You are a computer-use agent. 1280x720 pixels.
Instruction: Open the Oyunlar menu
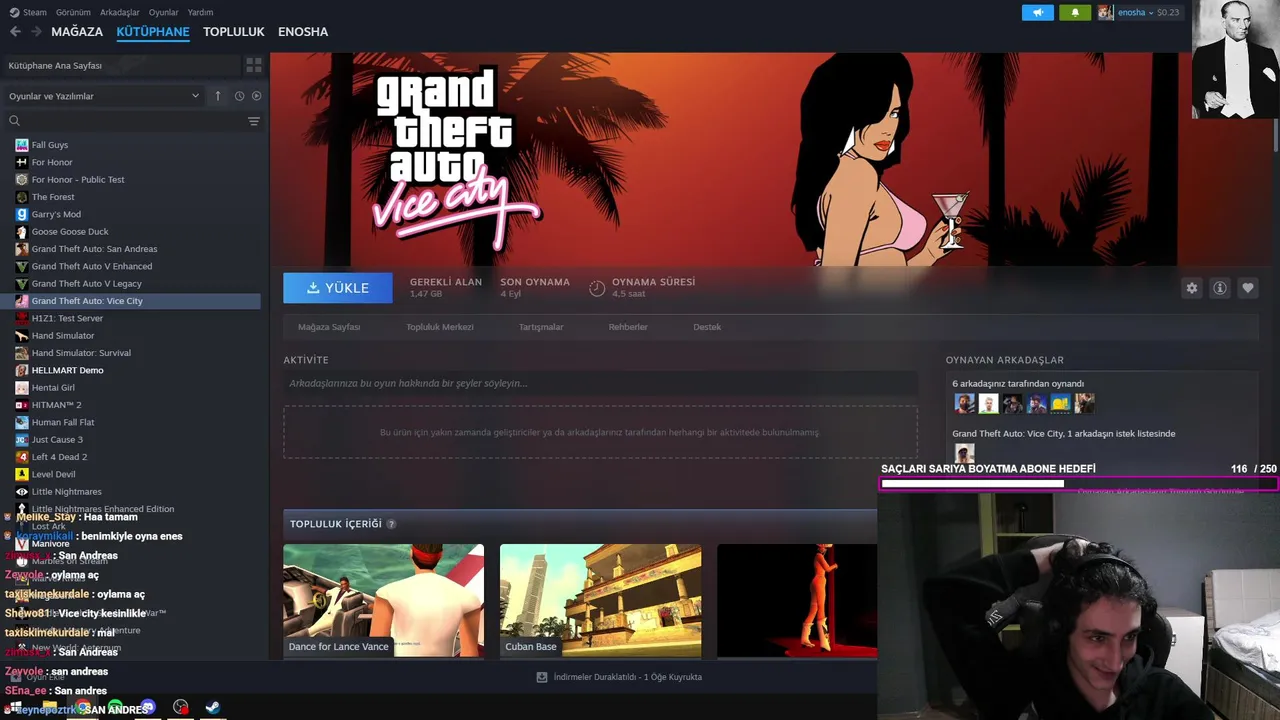(x=164, y=12)
